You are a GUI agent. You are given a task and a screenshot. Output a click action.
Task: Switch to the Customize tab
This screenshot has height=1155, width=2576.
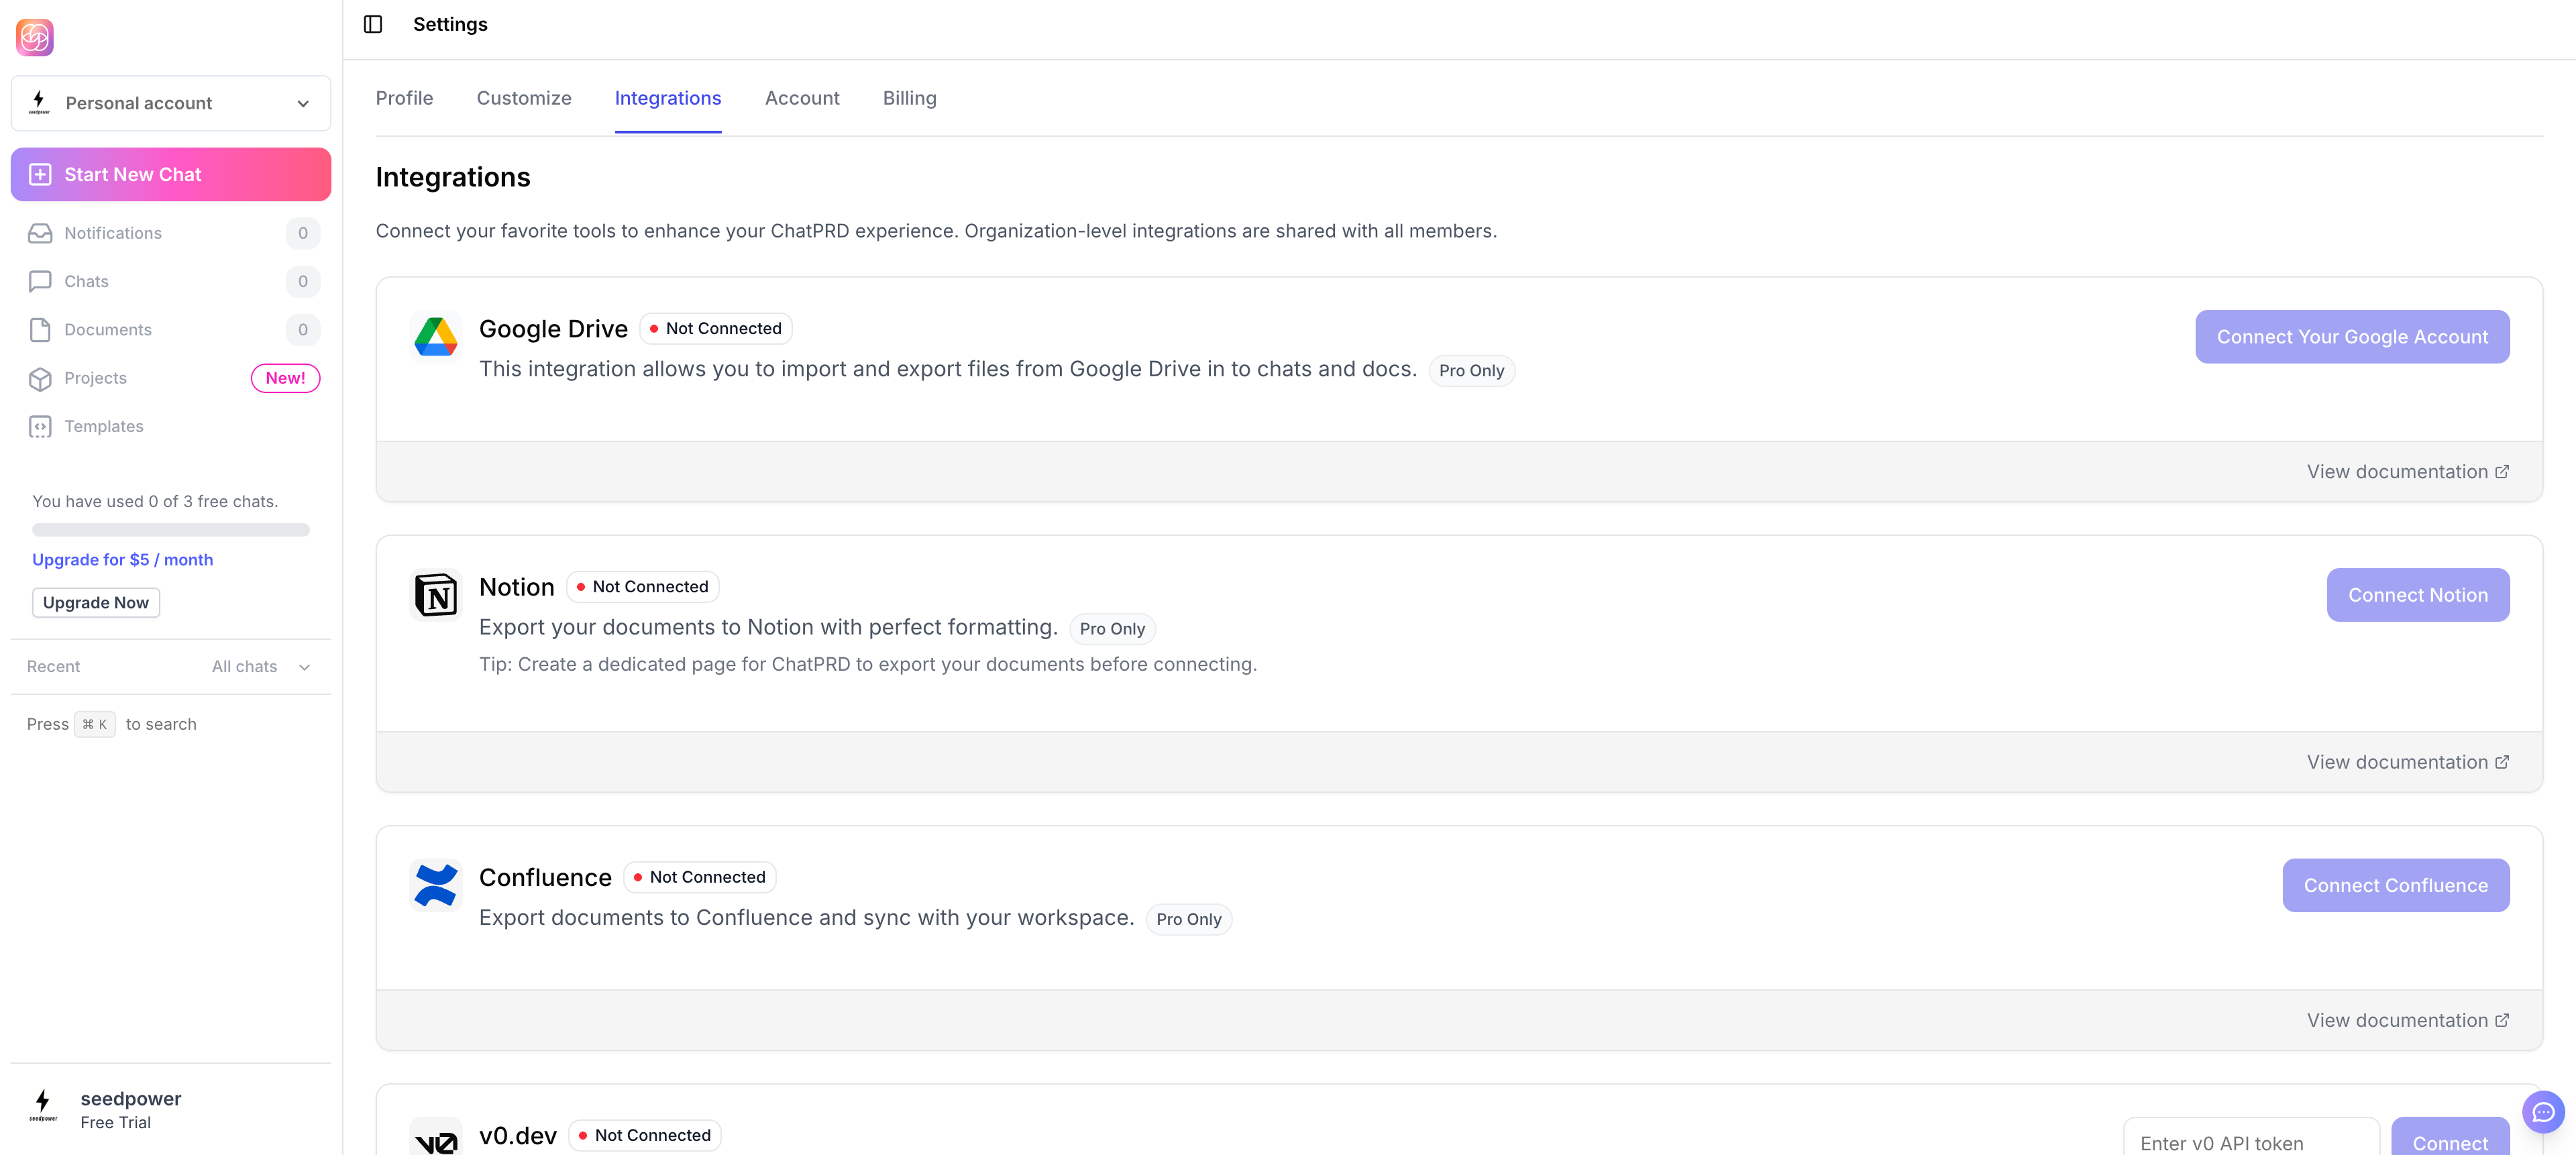(524, 98)
